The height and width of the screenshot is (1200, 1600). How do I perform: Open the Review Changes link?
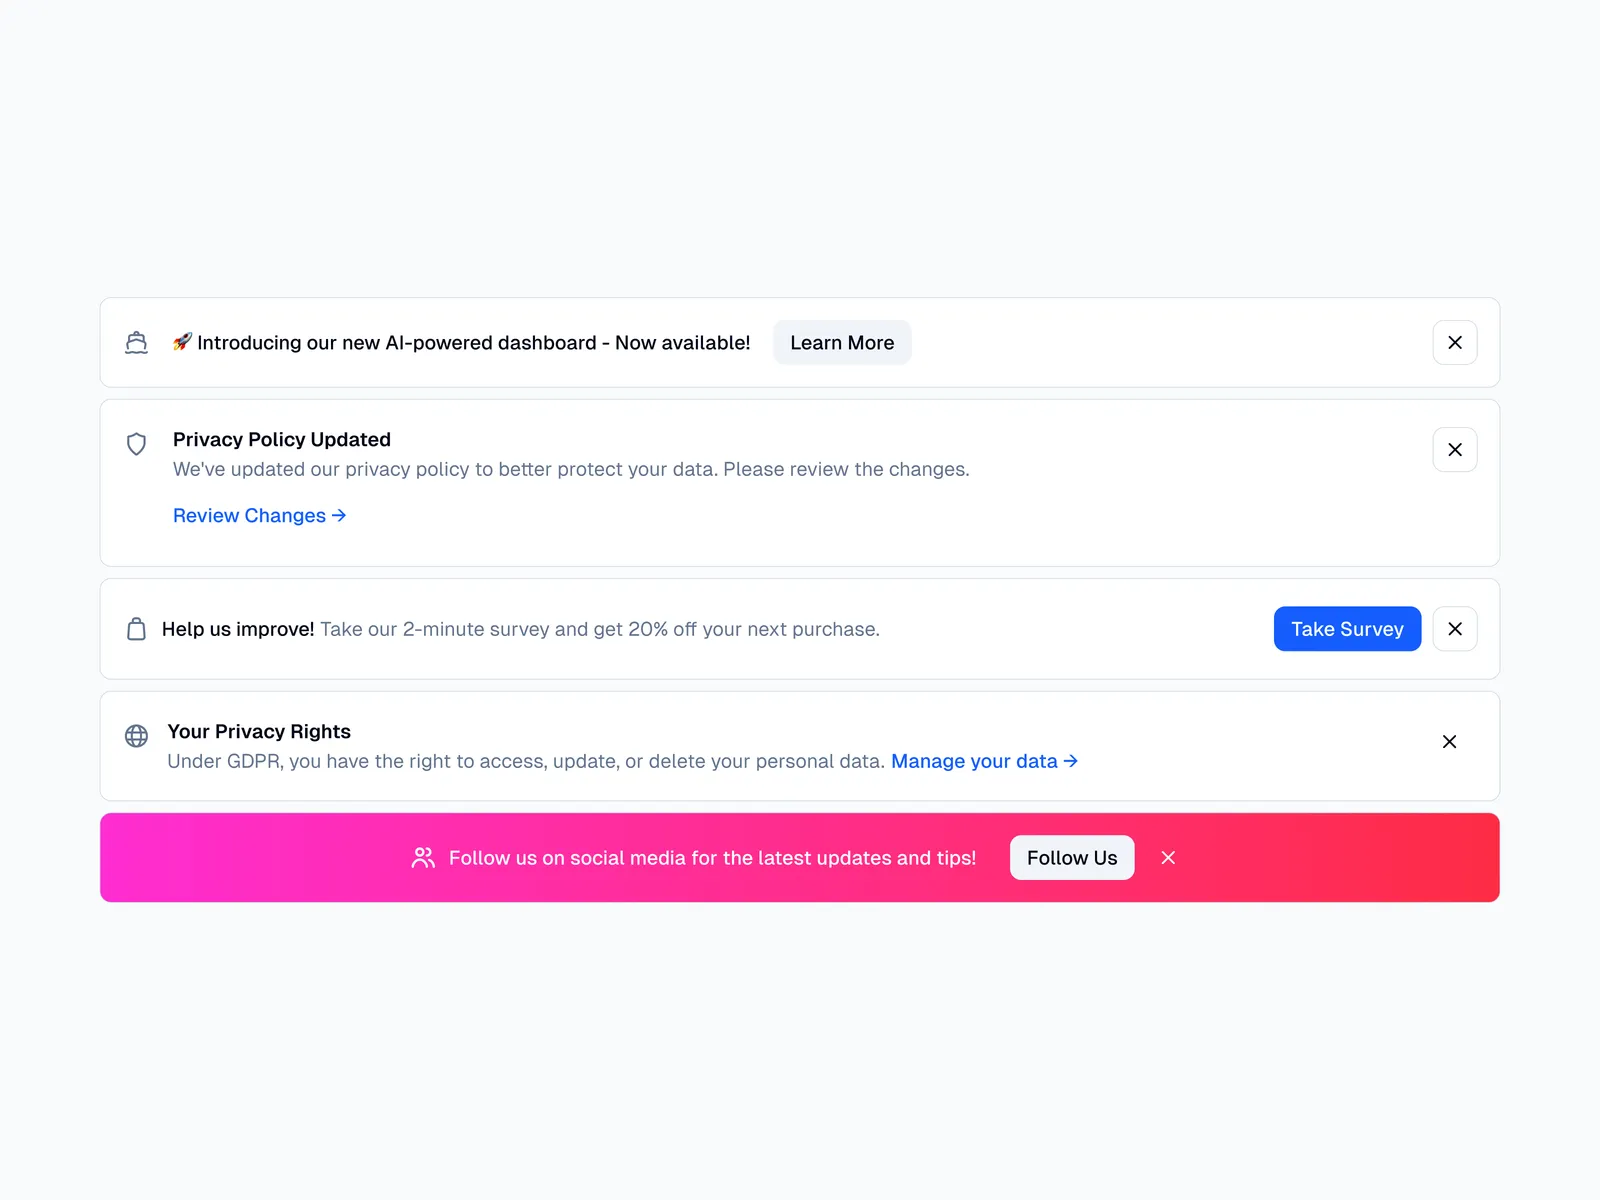(x=259, y=516)
